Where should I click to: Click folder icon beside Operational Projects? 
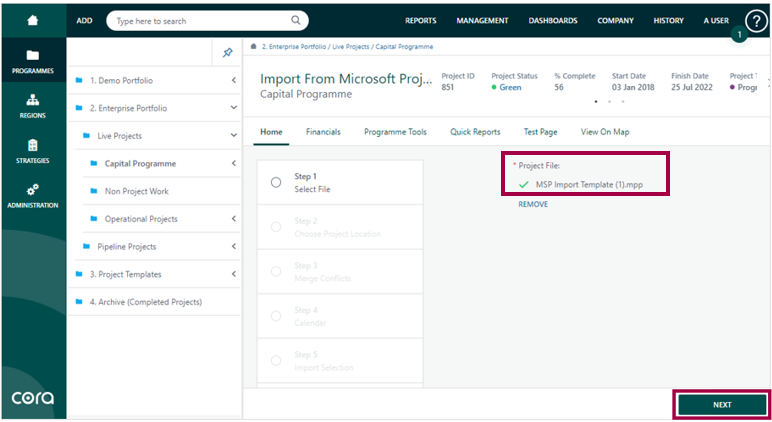point(94,218)
